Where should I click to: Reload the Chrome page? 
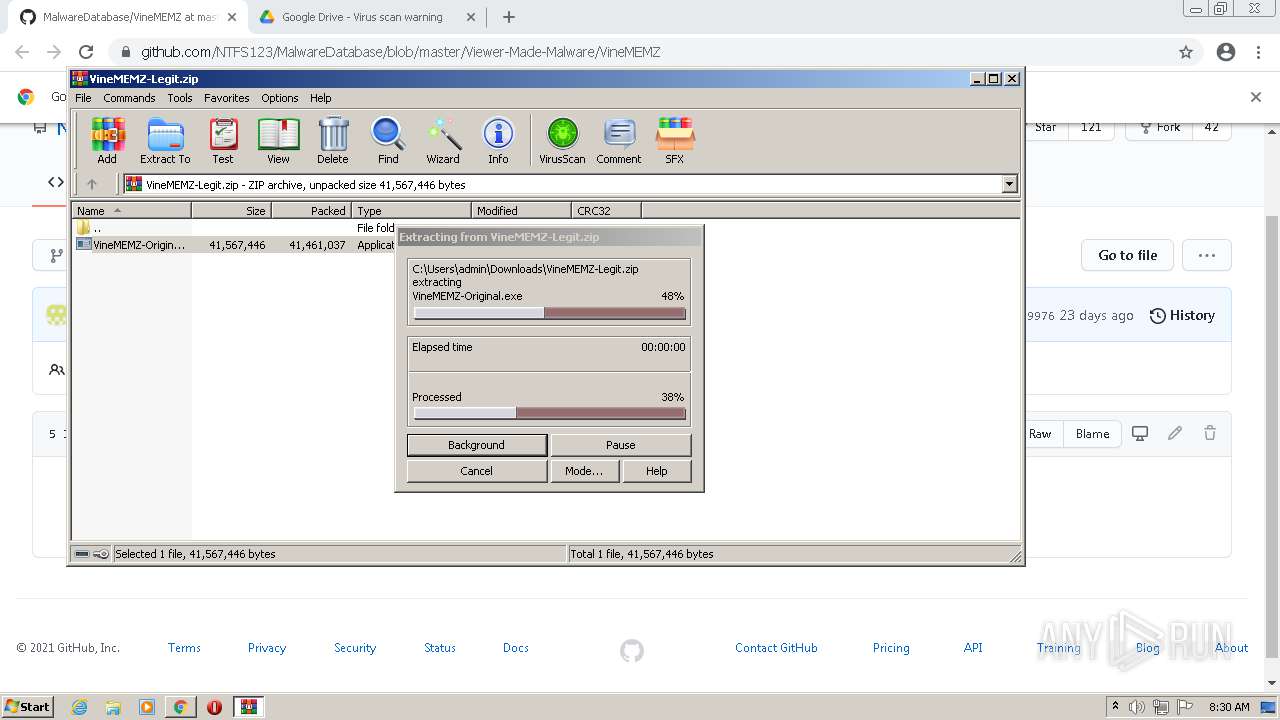coord(86,52)
